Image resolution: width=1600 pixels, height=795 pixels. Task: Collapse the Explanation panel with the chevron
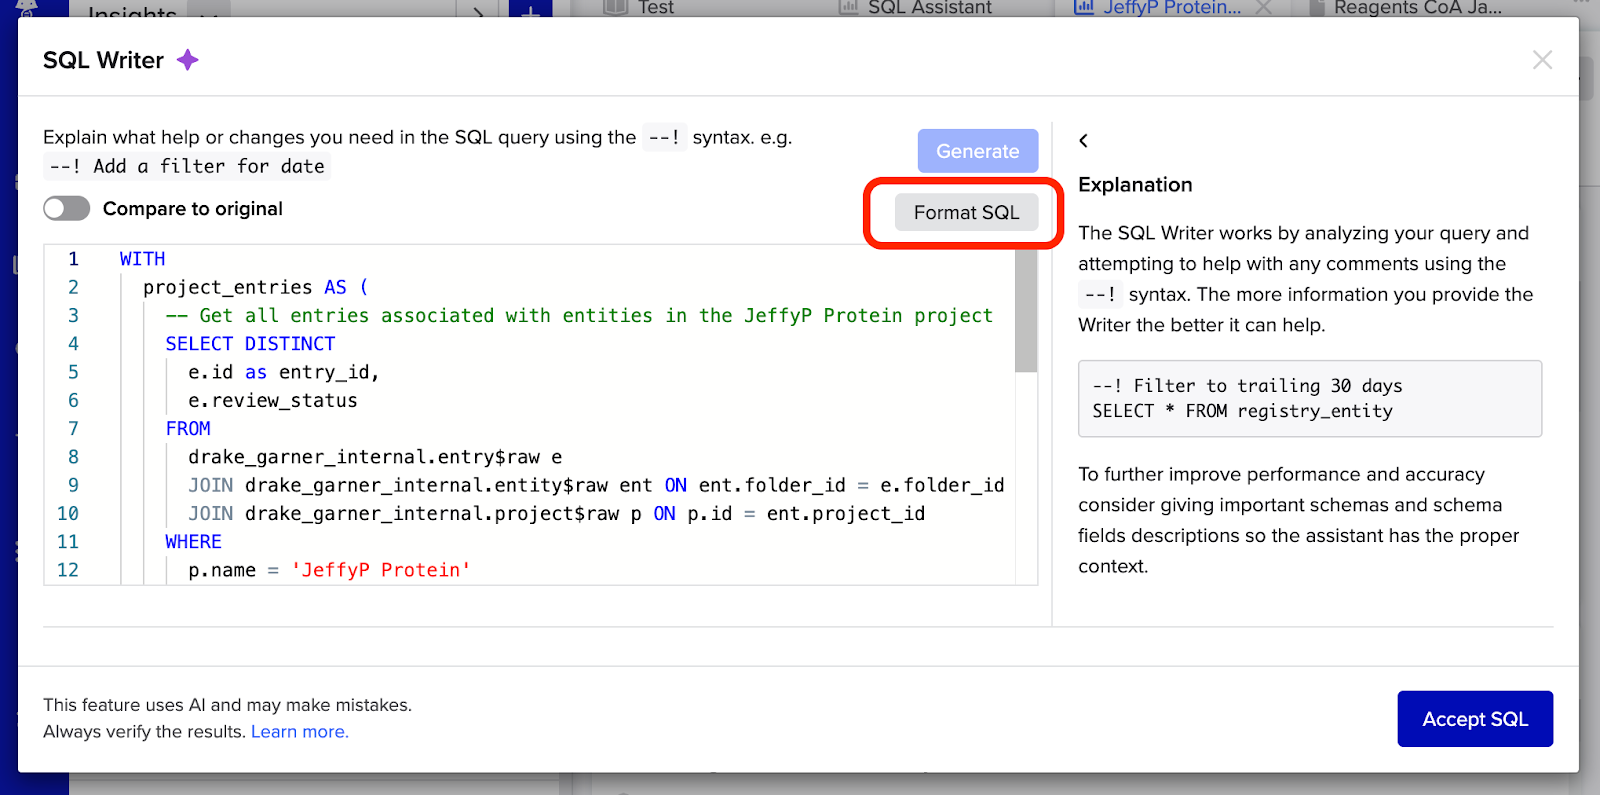[x=1083, y=141]
